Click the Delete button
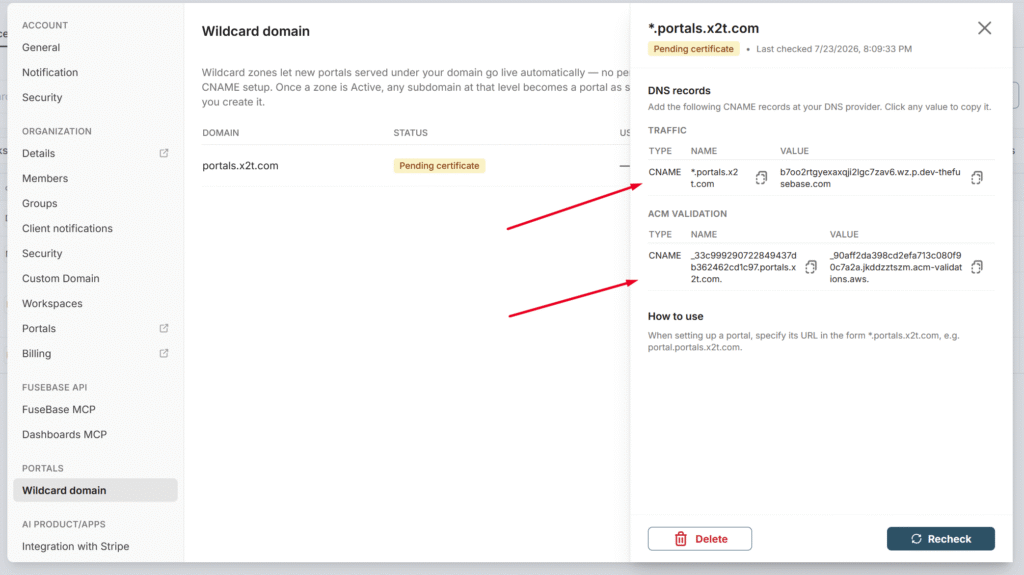 click(x=699, y=539)
